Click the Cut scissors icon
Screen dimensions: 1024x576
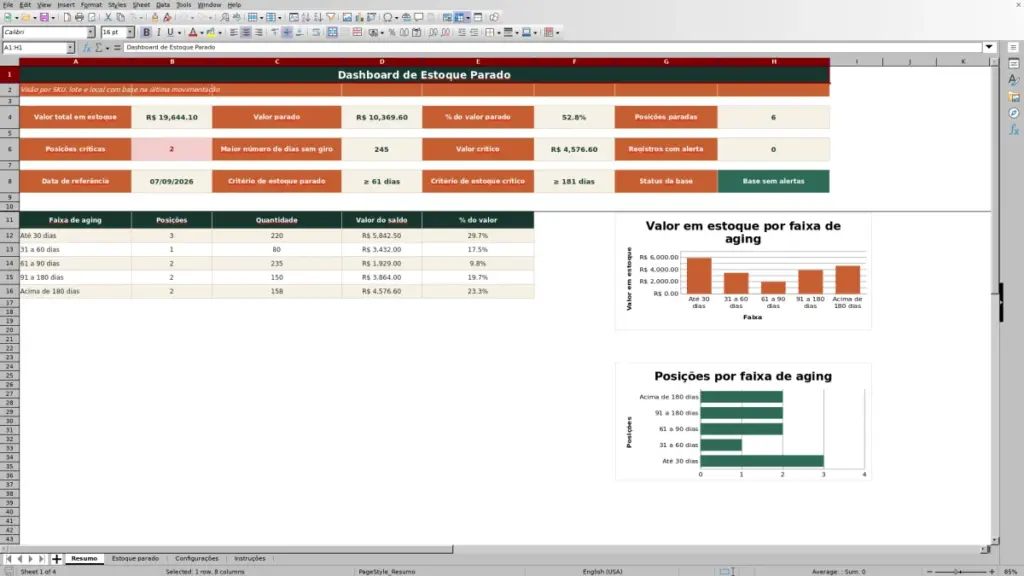(x=108, y=17)
